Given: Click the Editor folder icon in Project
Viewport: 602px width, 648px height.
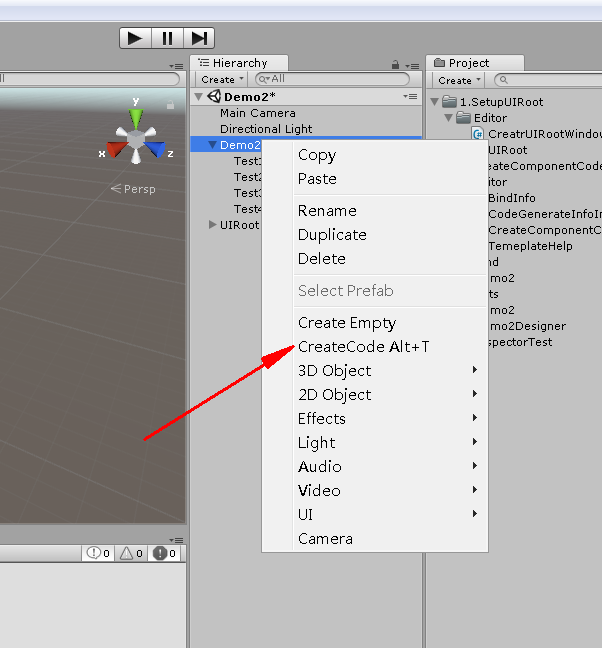Looking at the screenshot, I should point(464,118).
